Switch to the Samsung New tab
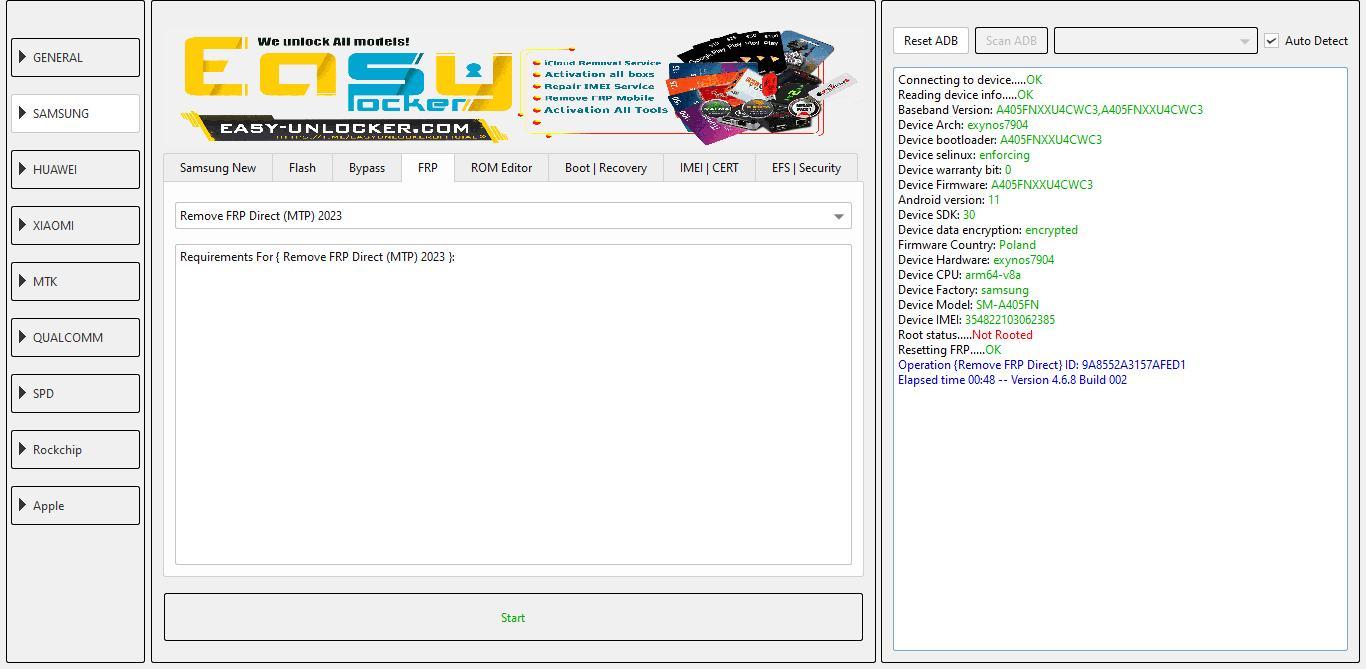Image resolution: width=1366 pixels, height=669 pixels. point(218,168)
